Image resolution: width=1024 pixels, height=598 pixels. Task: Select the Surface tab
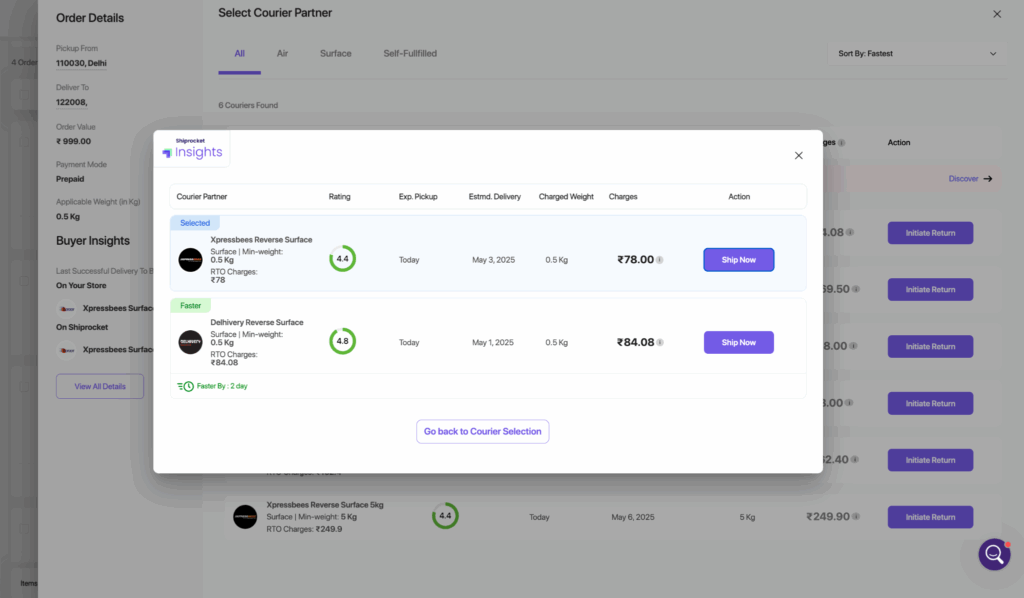point(335,54)
